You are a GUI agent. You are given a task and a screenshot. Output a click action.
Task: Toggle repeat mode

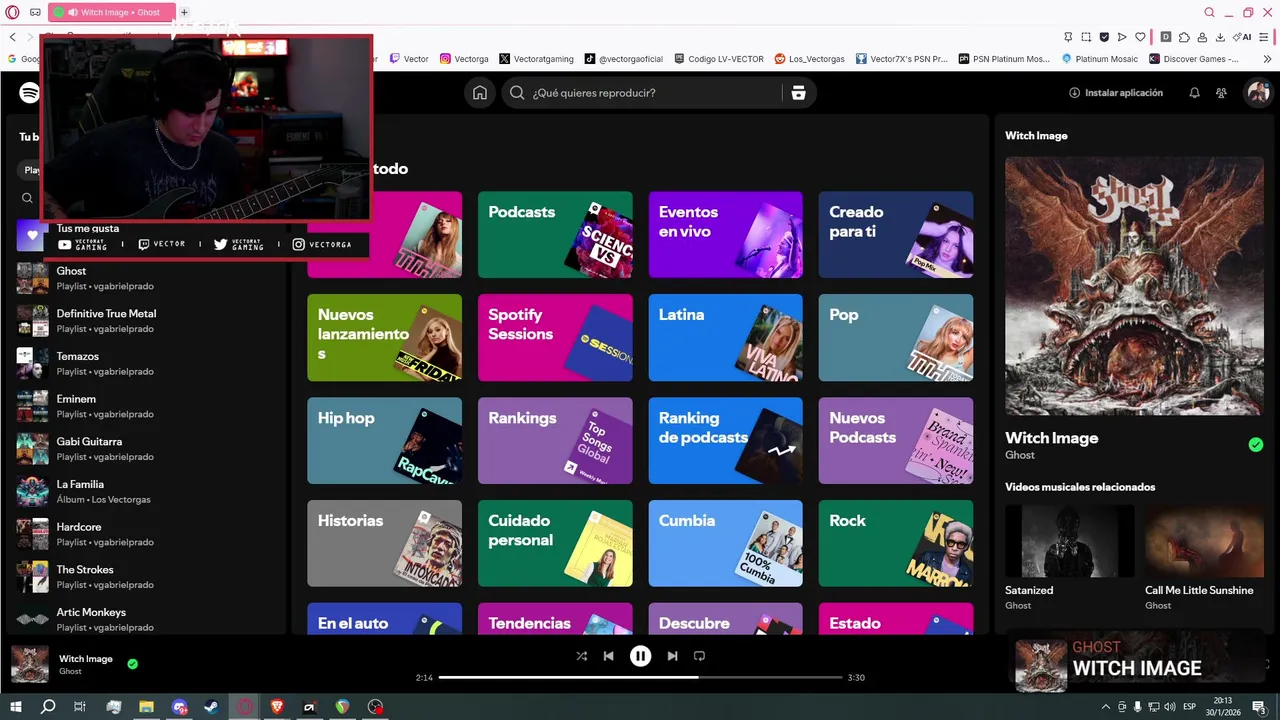[x=699, y=656]
